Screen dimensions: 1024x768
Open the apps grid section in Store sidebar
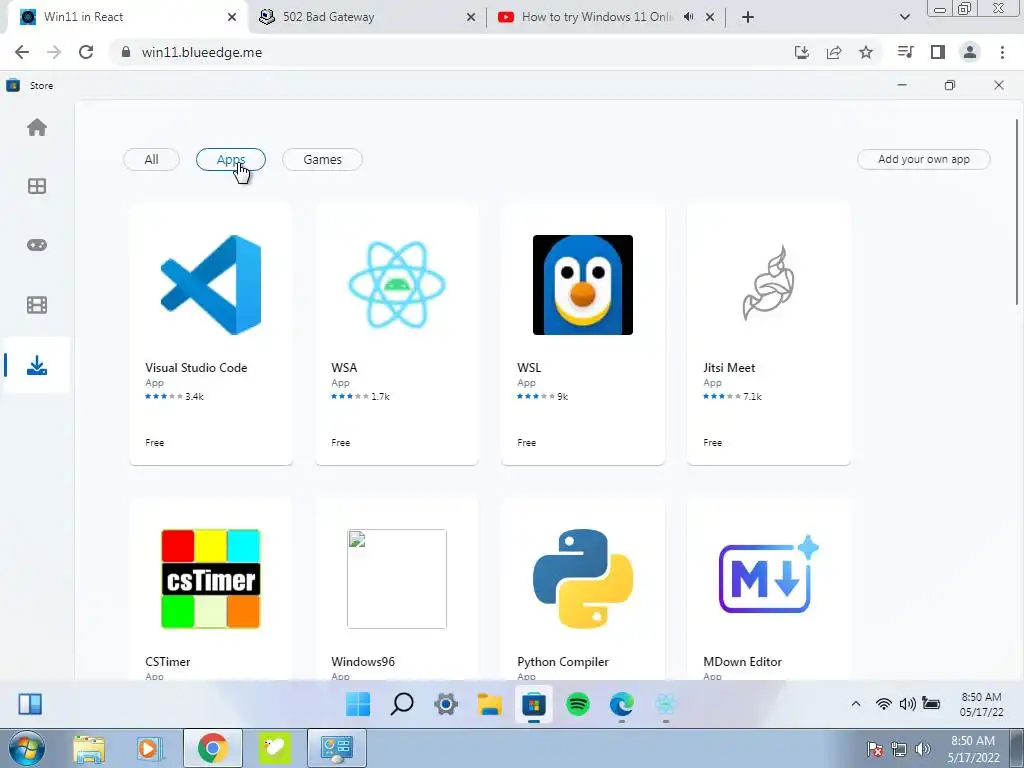coord(37,186)
